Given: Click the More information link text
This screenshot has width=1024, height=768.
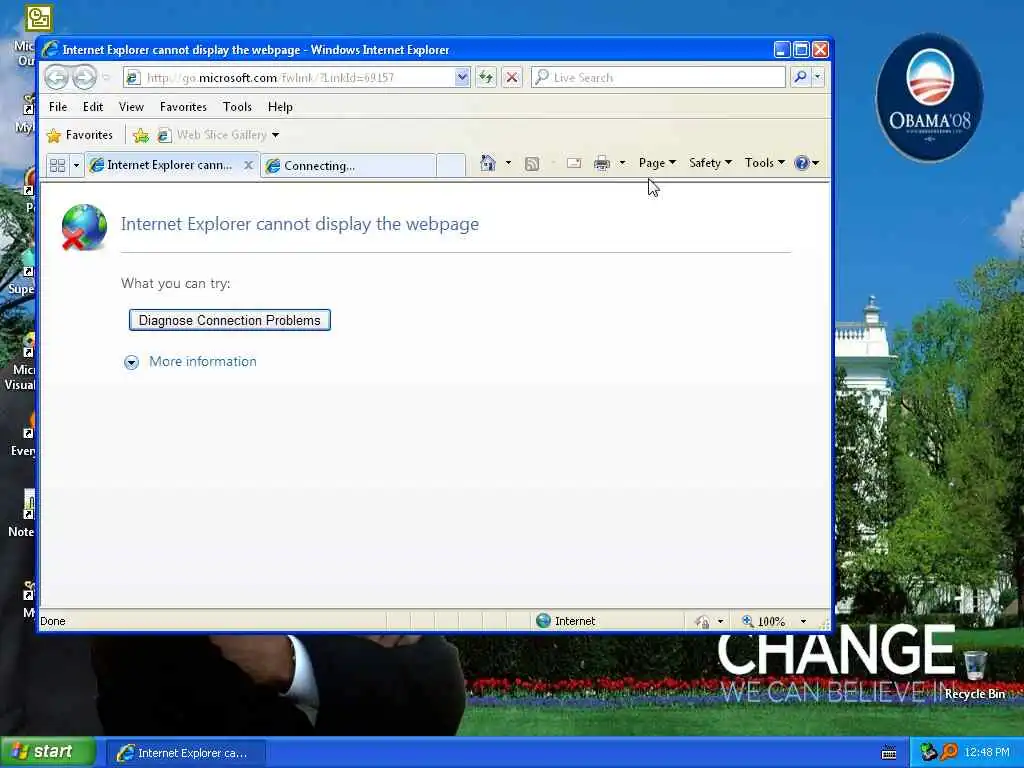Looking at the screenshot, I should [x=202, y=362].
